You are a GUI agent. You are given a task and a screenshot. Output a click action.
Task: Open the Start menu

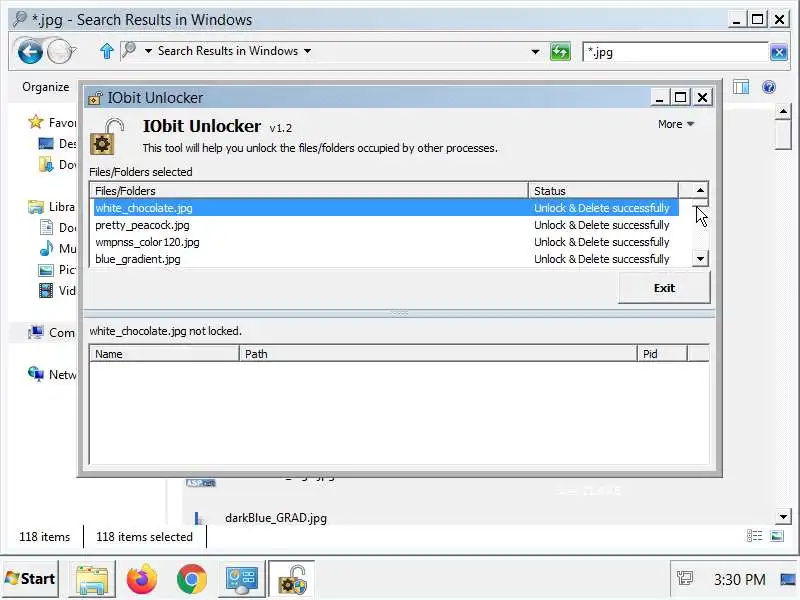click(30, 579)
